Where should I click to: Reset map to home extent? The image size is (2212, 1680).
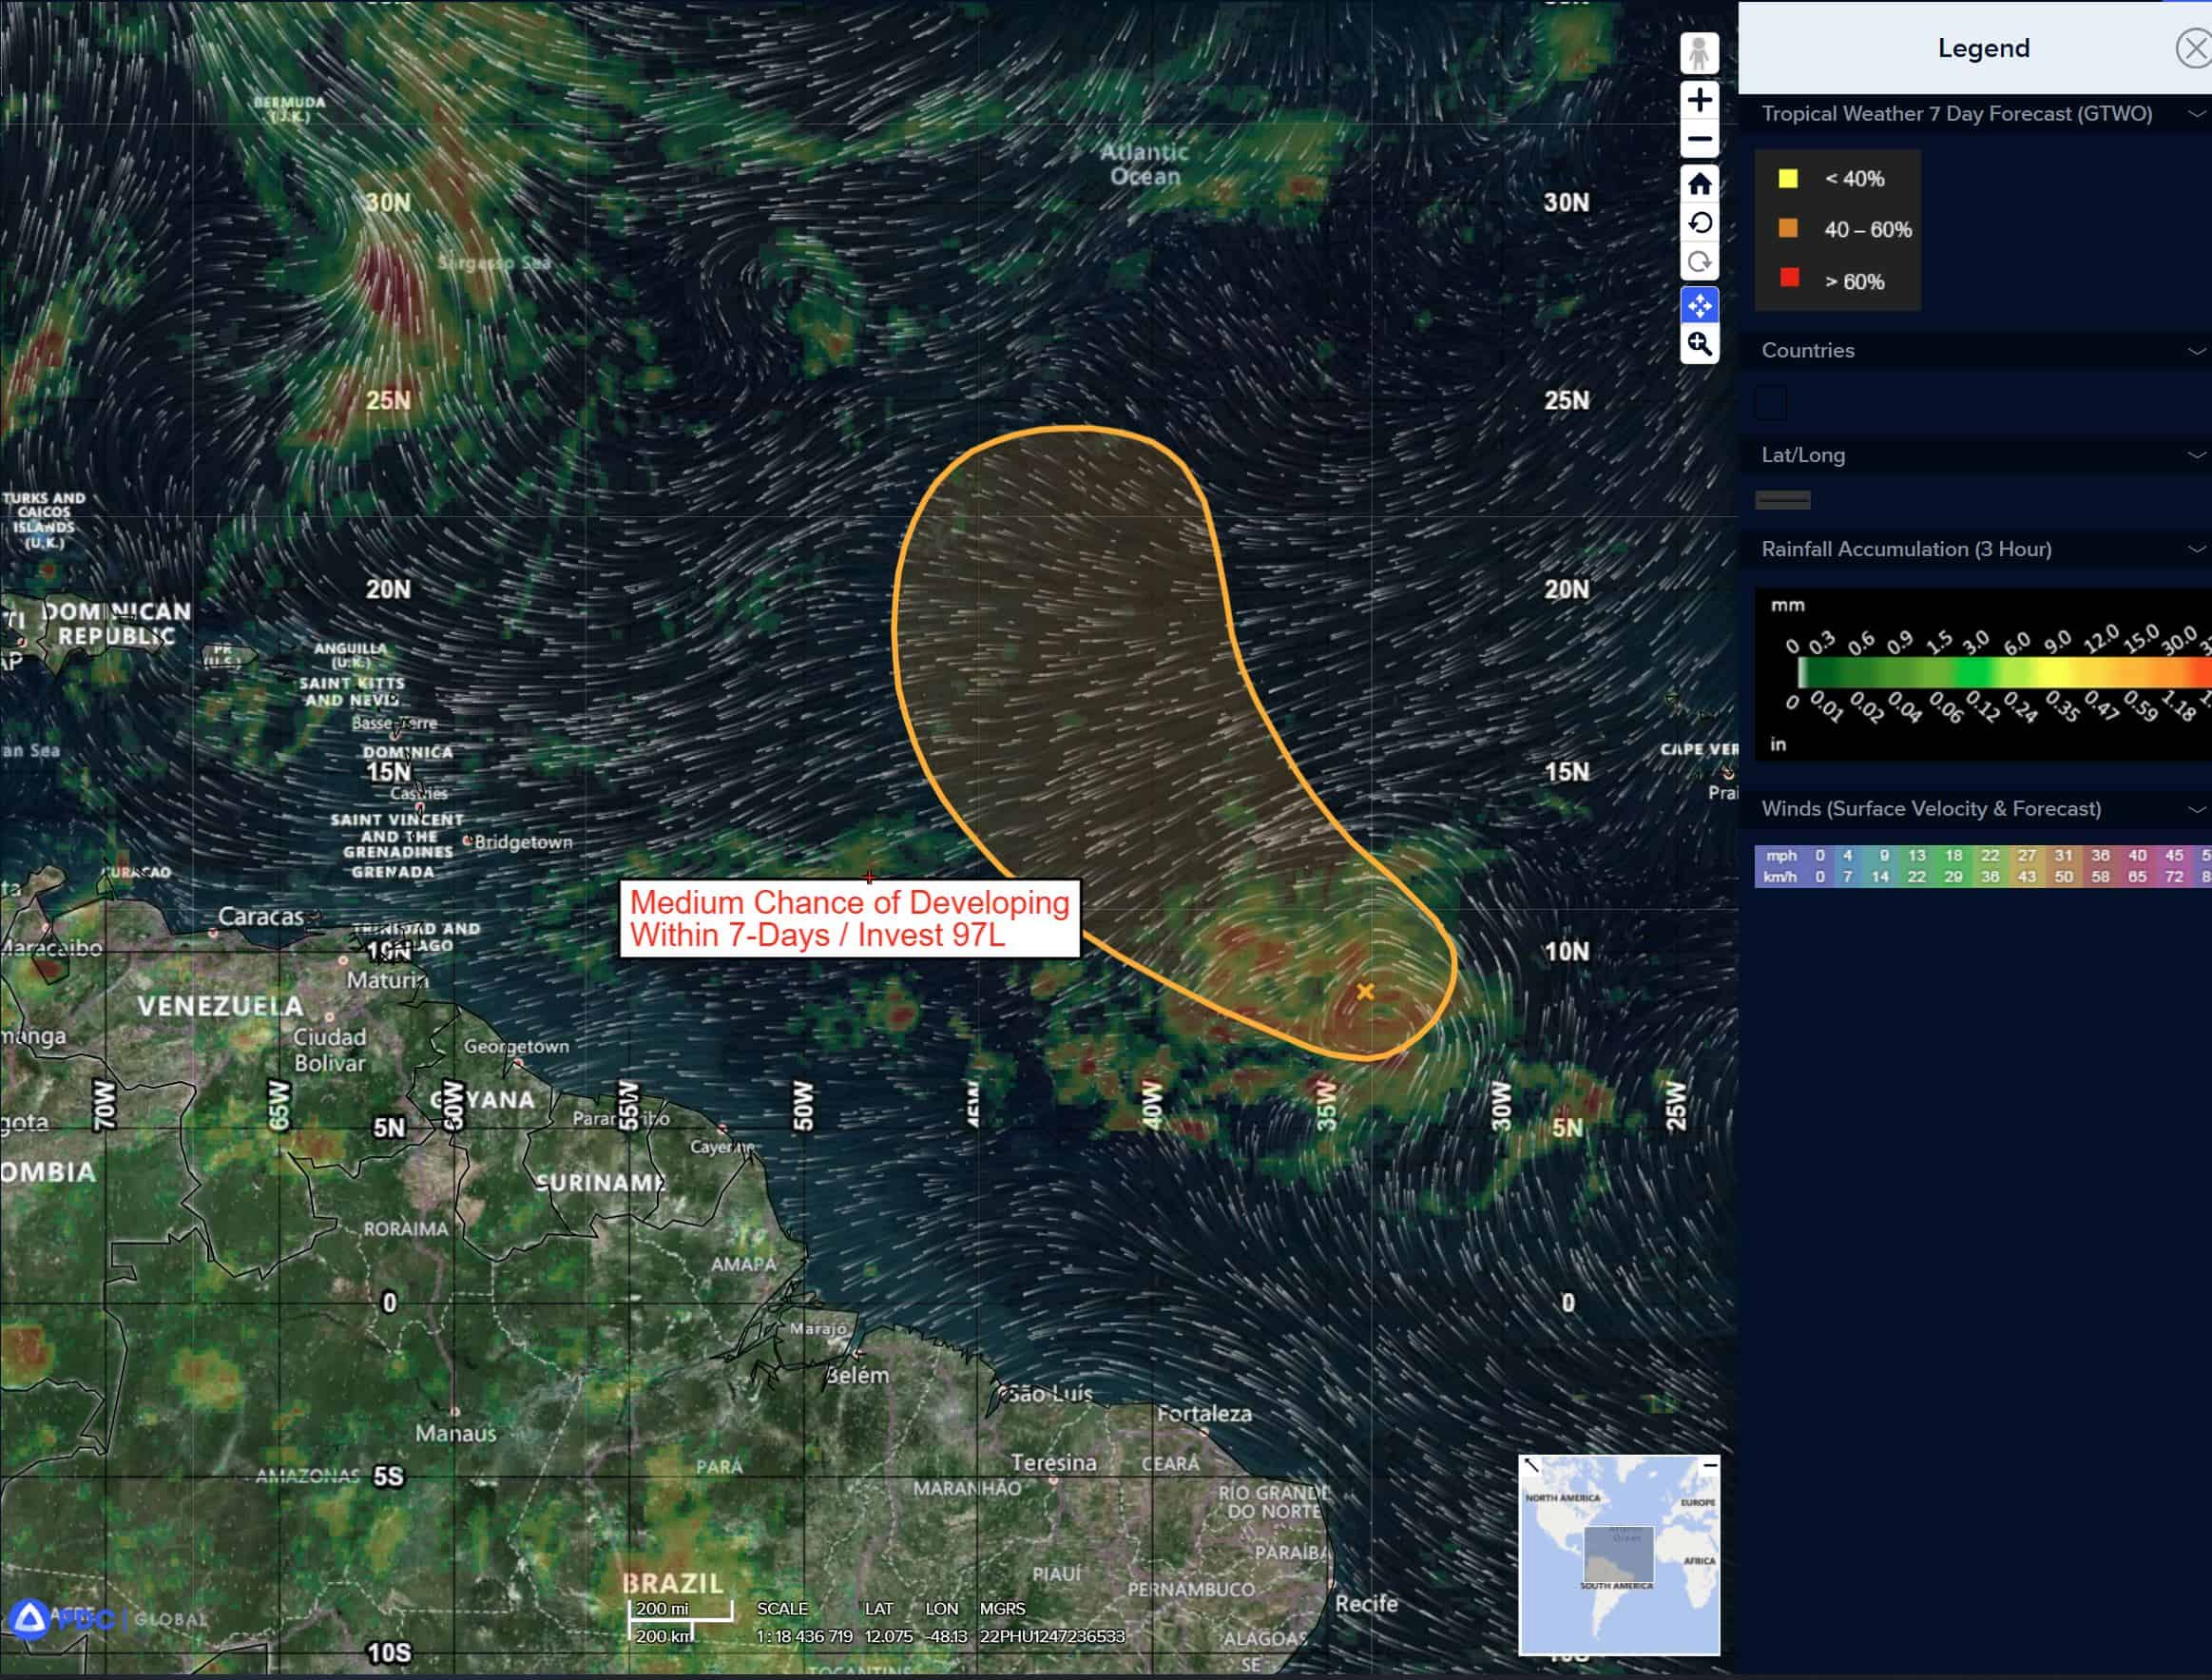pyautogui.click(x=1699, y=184)
